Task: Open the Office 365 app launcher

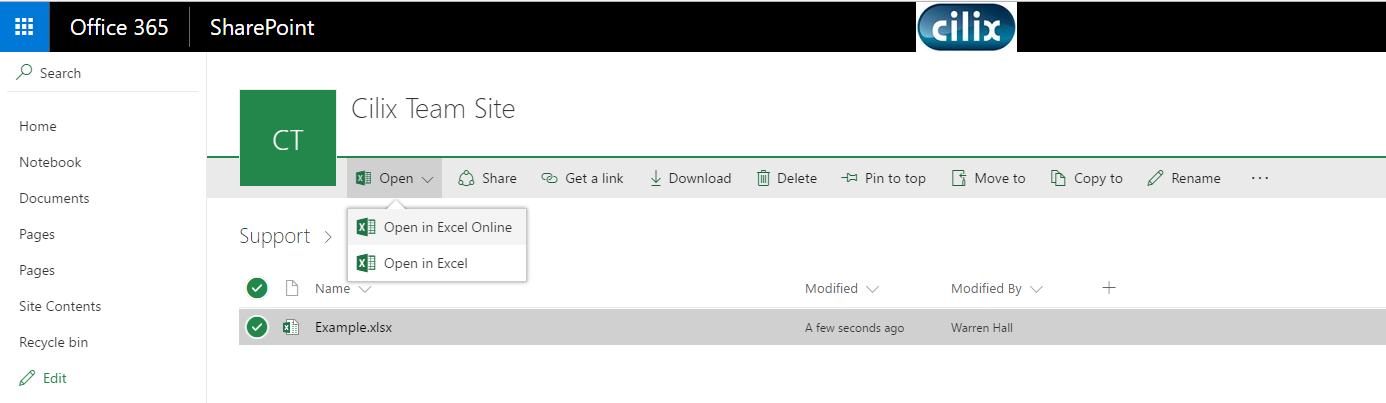Action: tap(25, 27)
